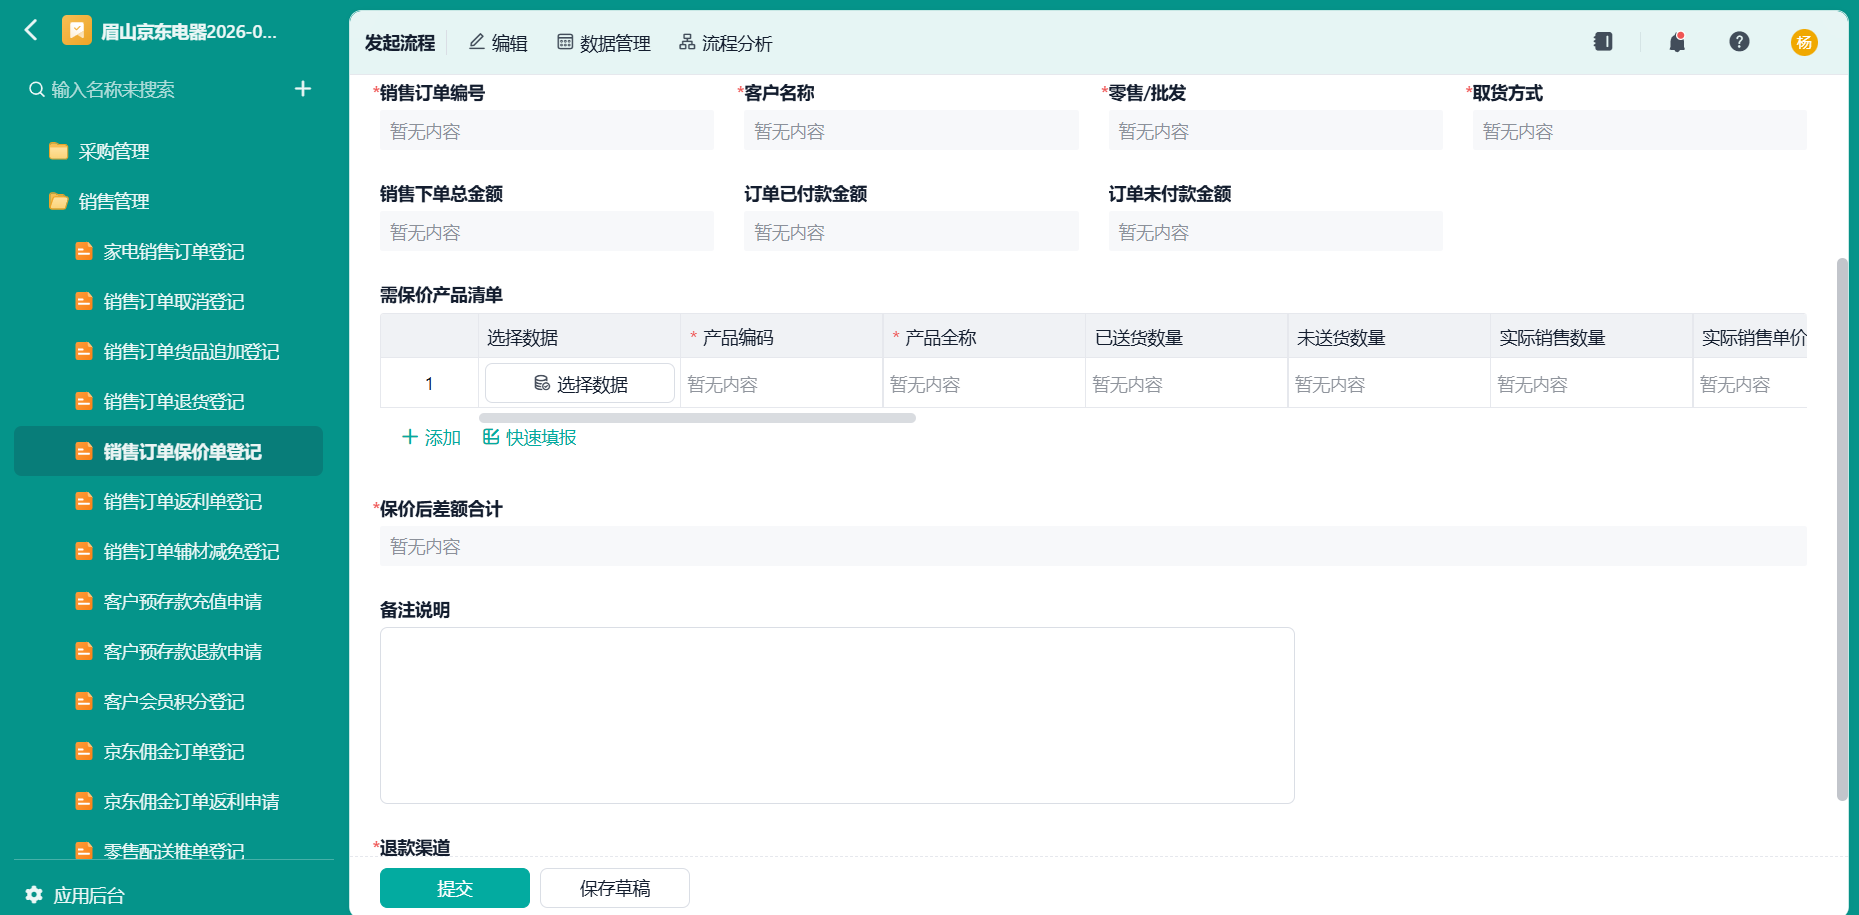
Task: Click the 产品编码 cell in row 1
Action: (781, 384)
